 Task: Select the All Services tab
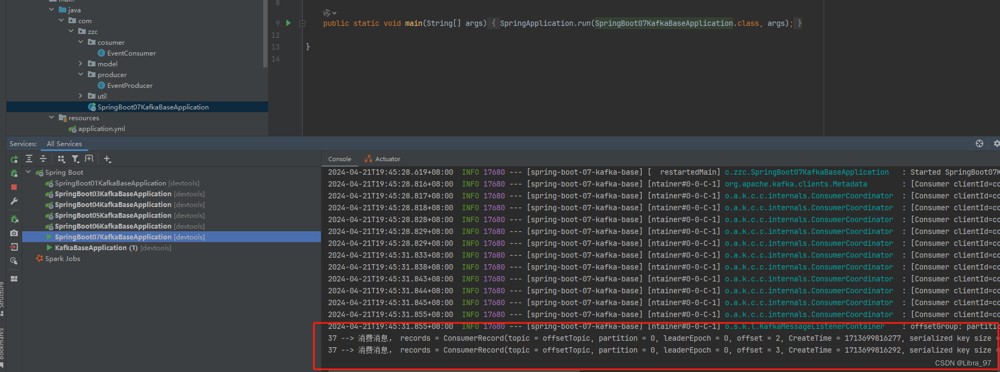[64, 144]
